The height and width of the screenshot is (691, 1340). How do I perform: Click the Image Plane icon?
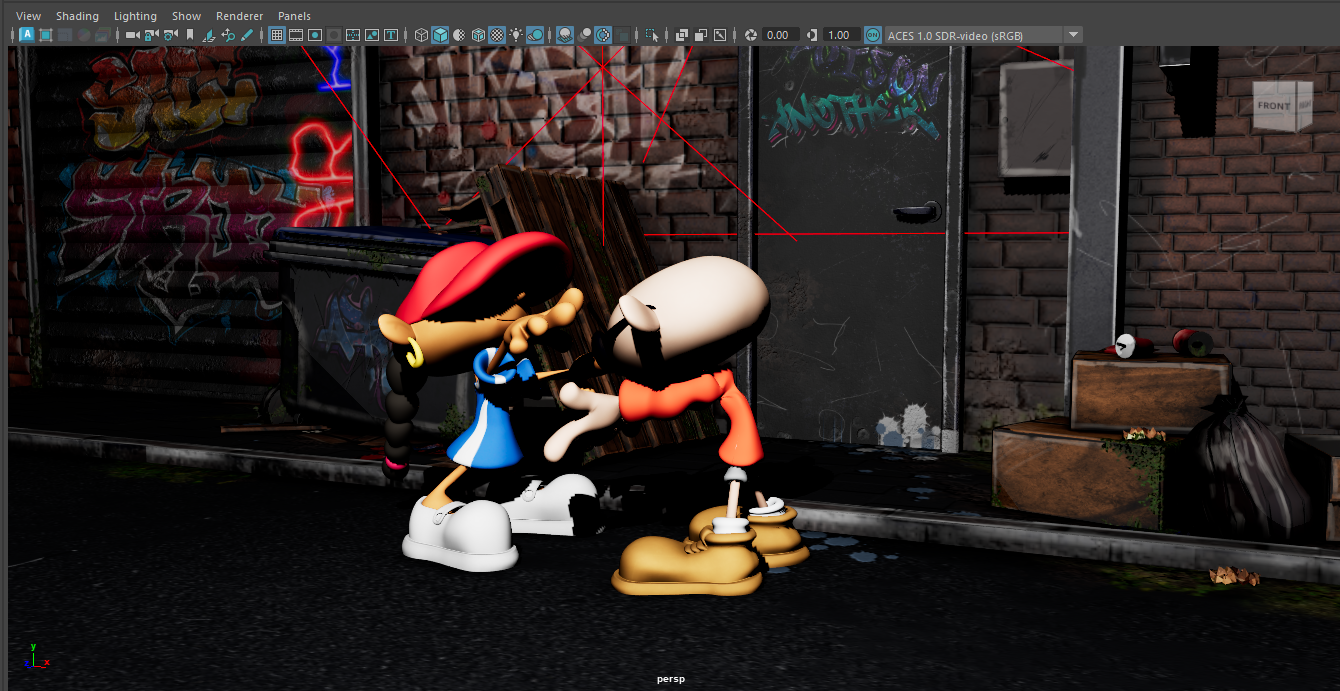click(x=209, y=35)
